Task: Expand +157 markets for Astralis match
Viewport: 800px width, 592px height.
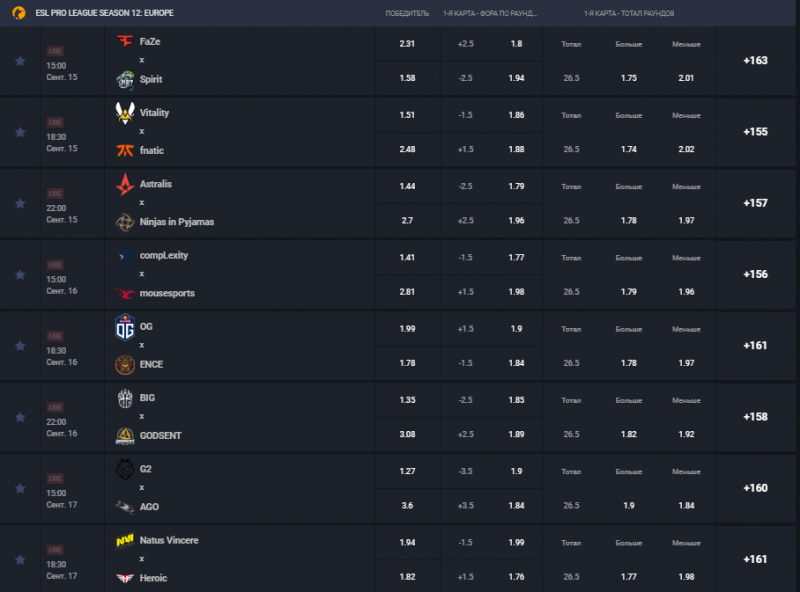Action: [755, 203]
